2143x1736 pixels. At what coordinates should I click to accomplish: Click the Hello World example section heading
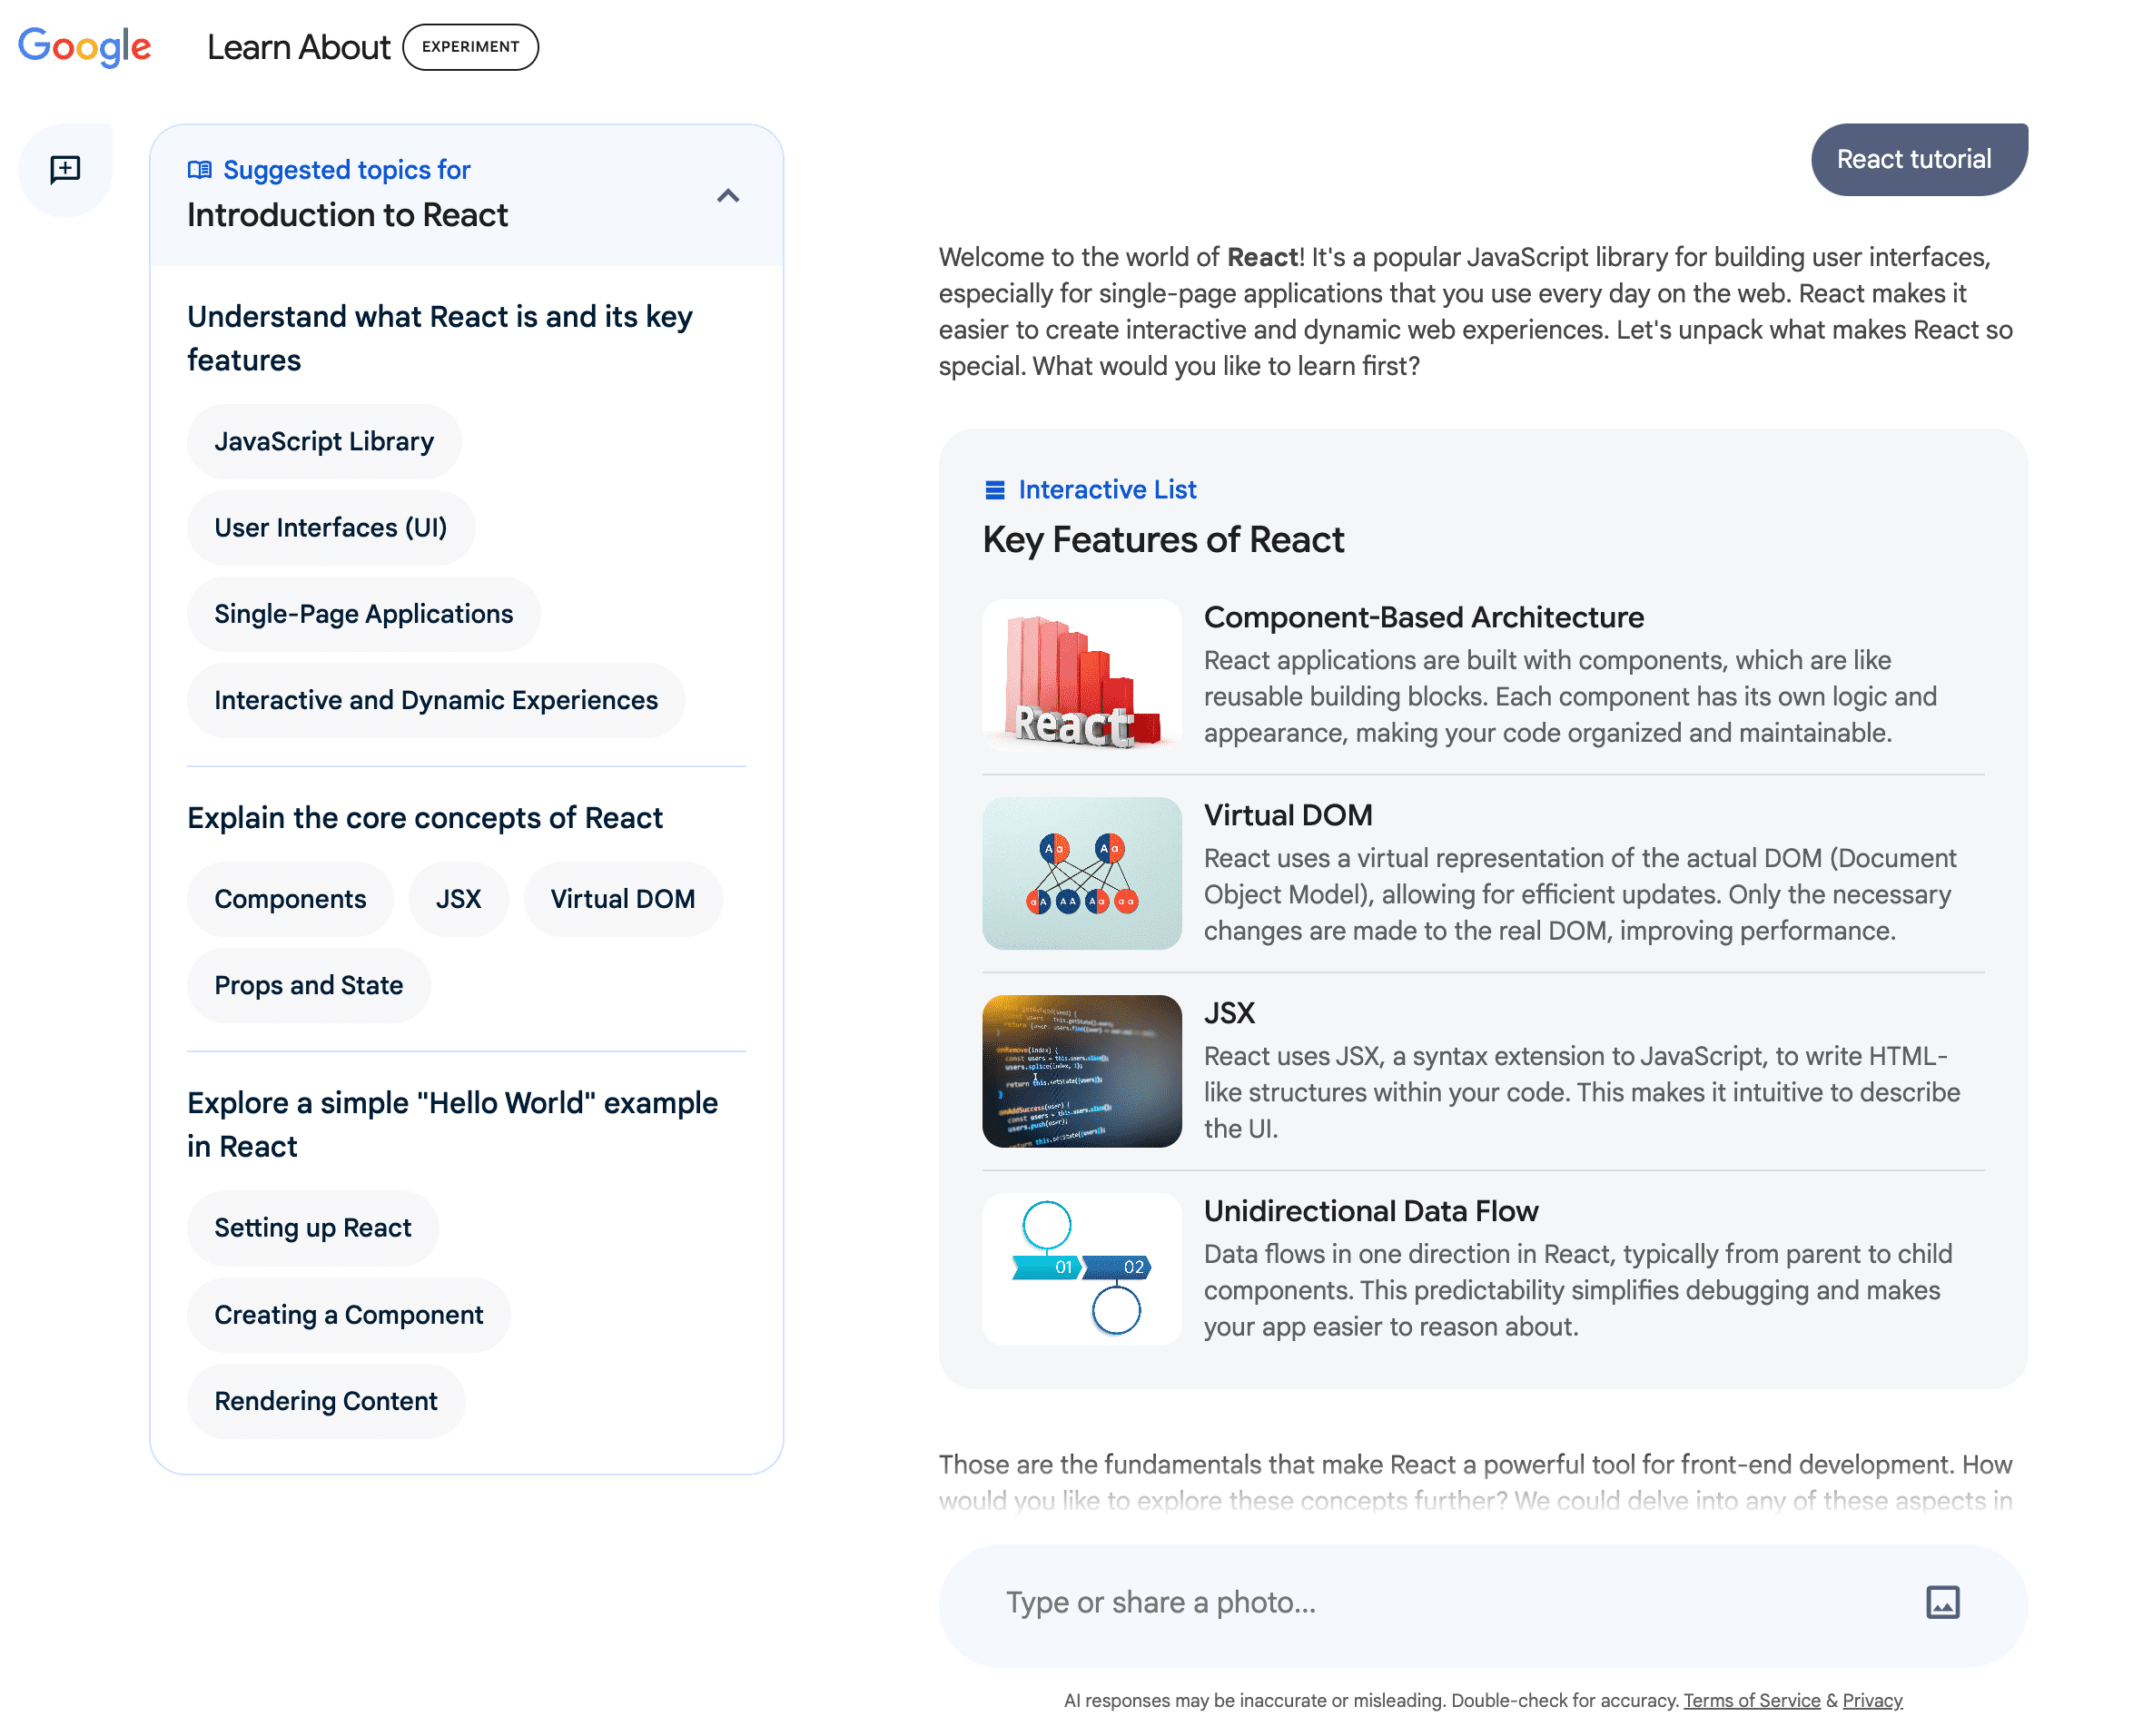point(452,1124)
